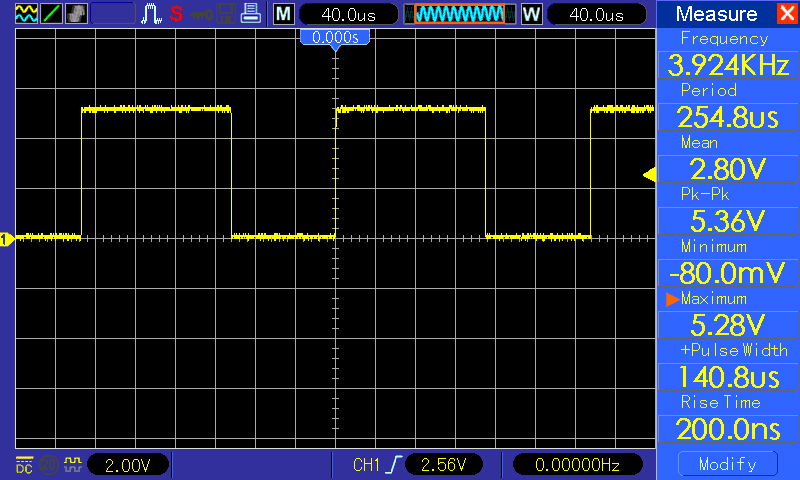This screenshot has height=480, width=800.
Task: Select the Maximum measurement label
Action: tap(714, 298)
